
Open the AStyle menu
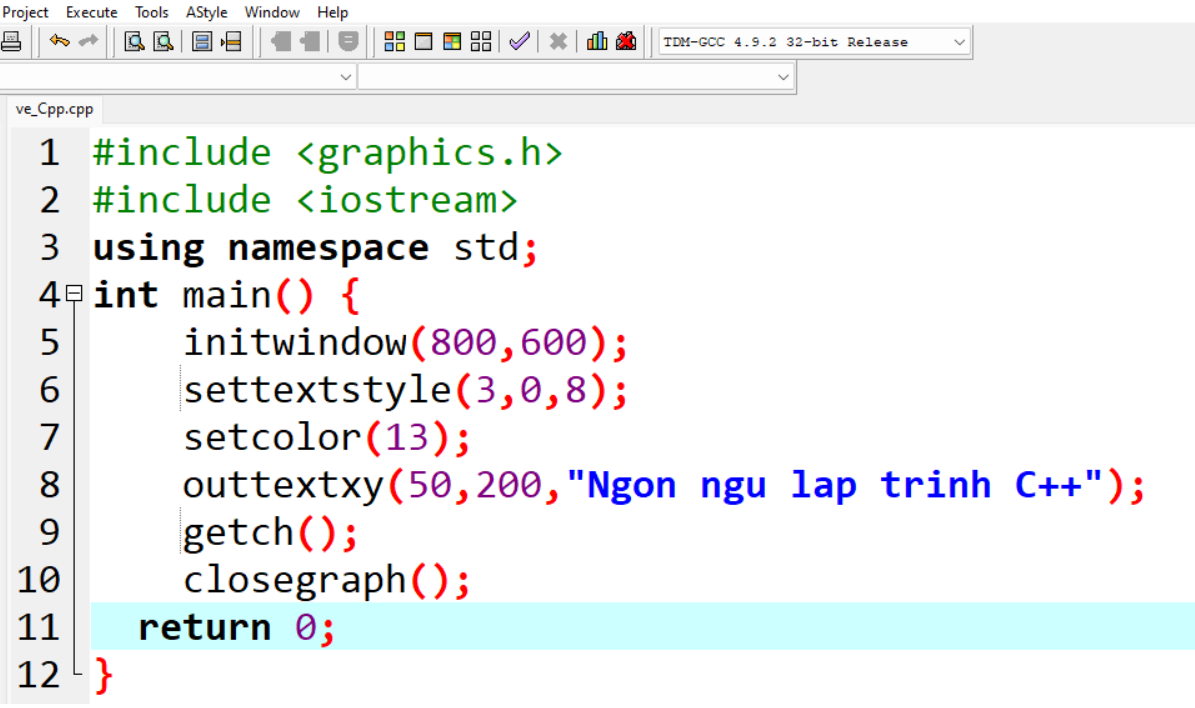[x=207, y=12]
